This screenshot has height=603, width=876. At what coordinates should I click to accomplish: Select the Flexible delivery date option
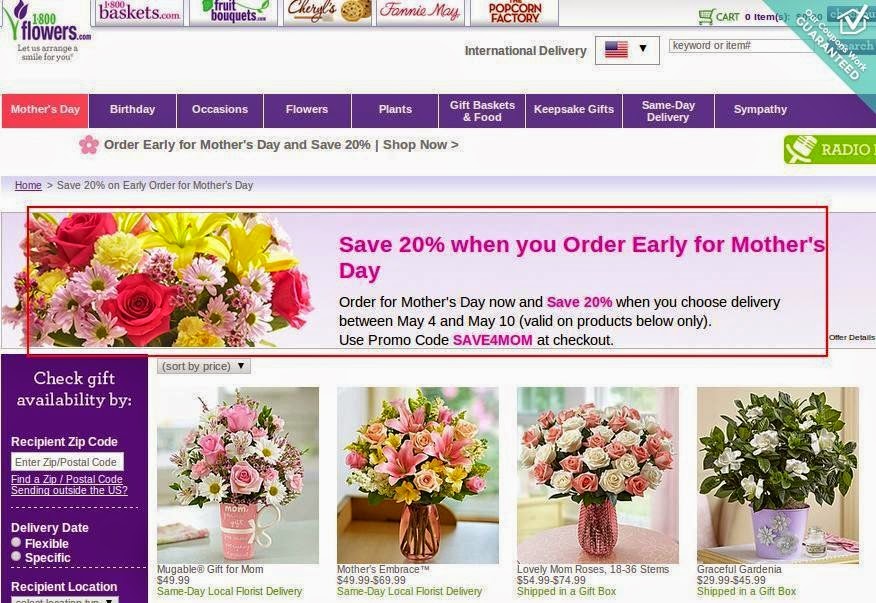[16, 542]
